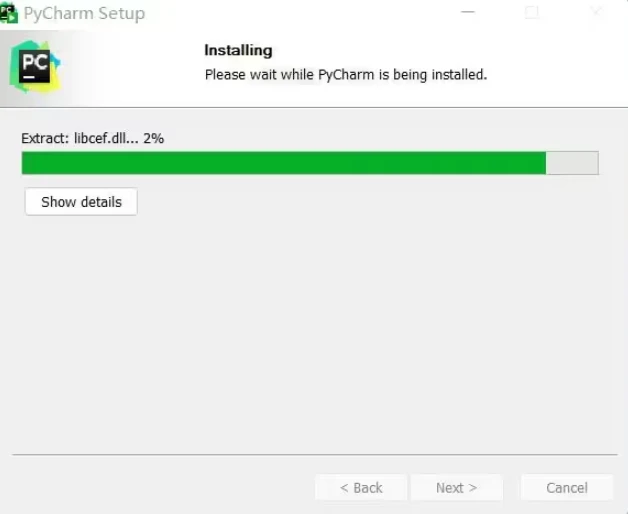Click the green filled part of progress bar
This screenshot has height=514, width=628.
284,163
